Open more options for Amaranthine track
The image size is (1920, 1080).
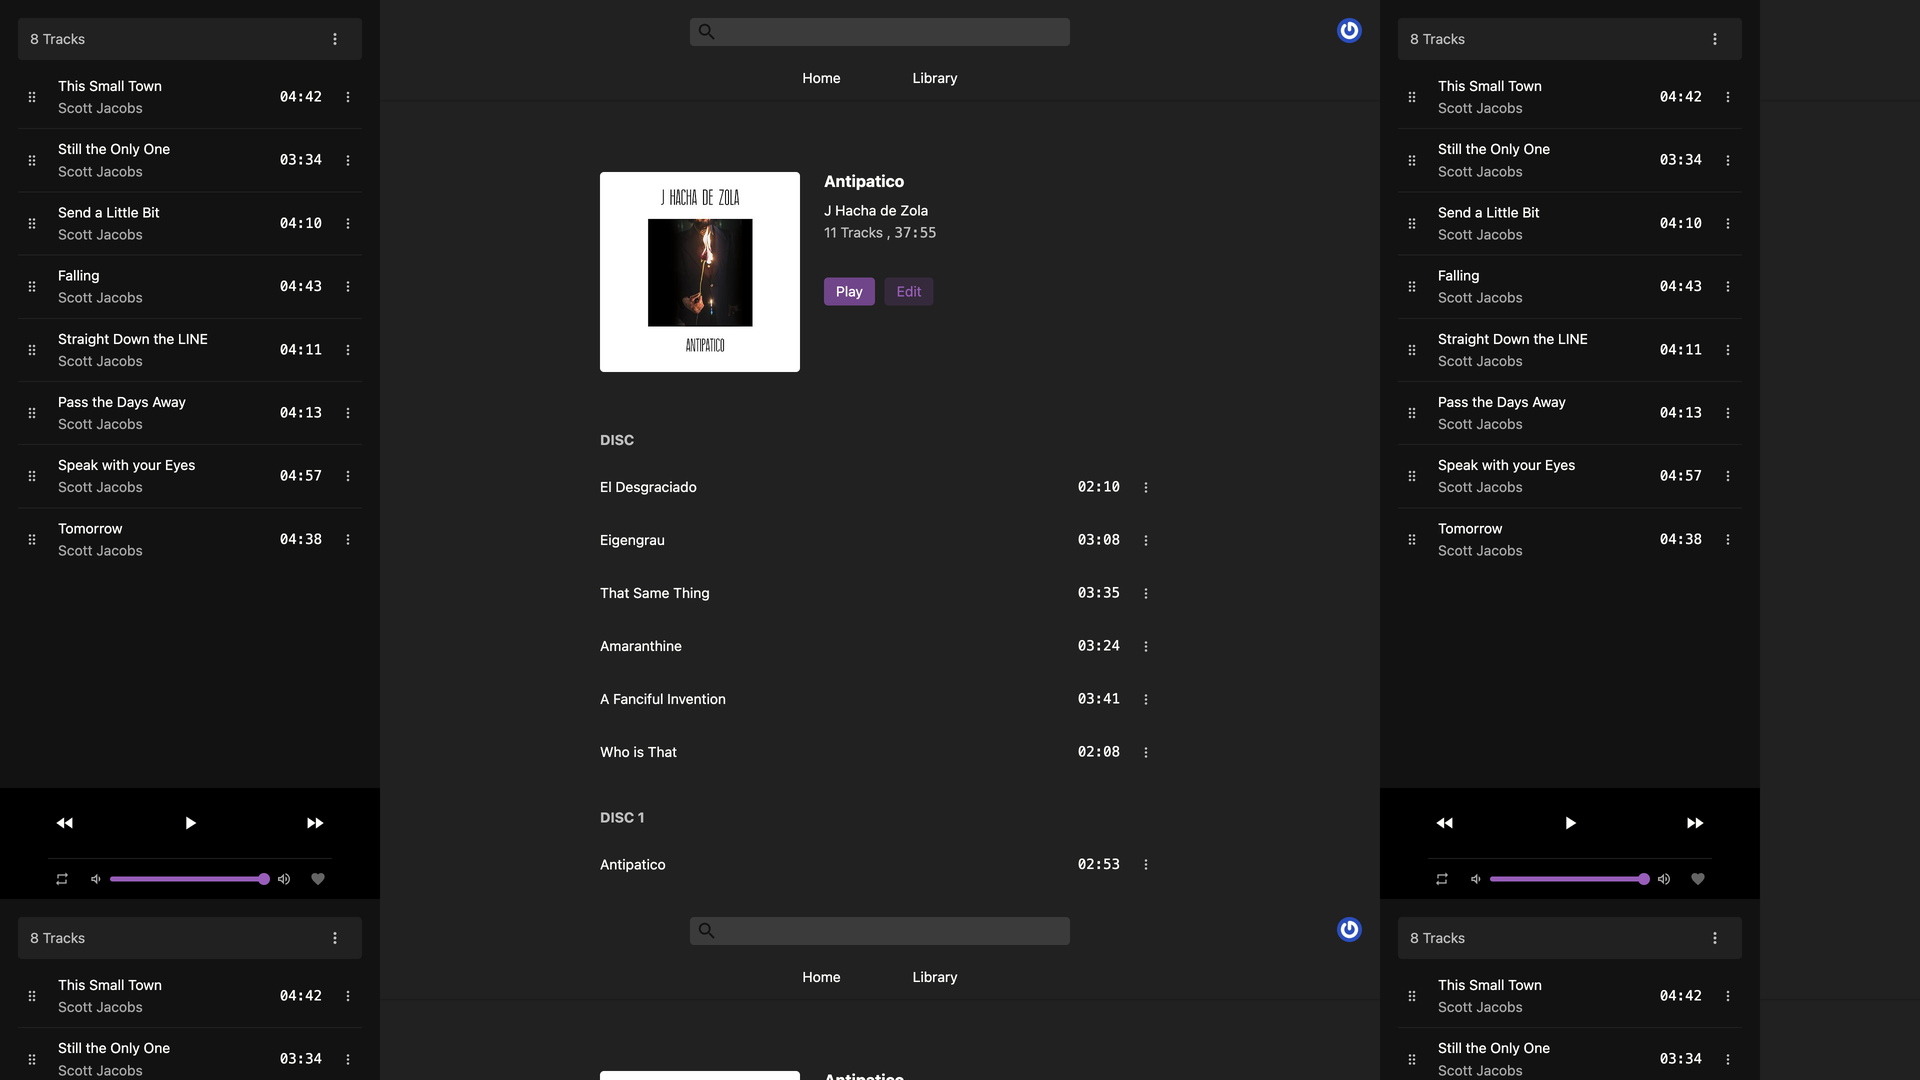[1146, 647]
